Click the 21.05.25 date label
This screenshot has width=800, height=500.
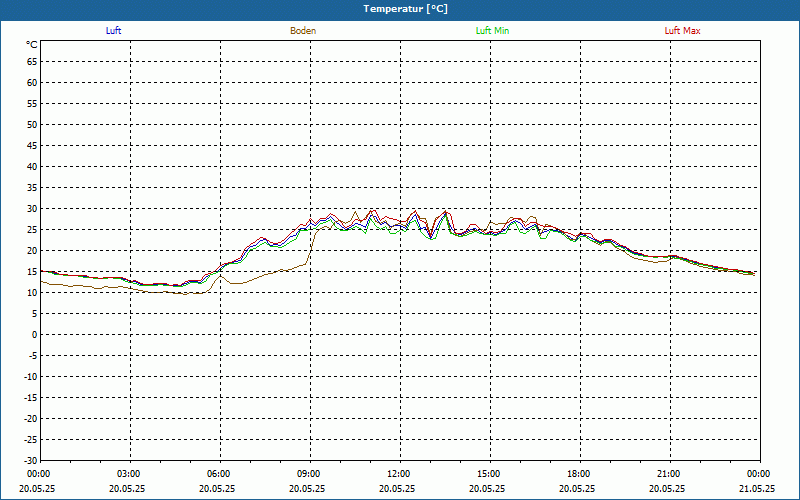click(757, 488)
